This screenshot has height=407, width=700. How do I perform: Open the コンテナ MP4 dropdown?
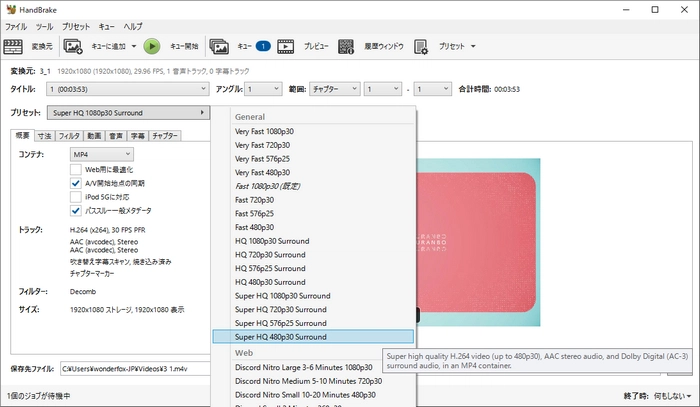(101, 154)
